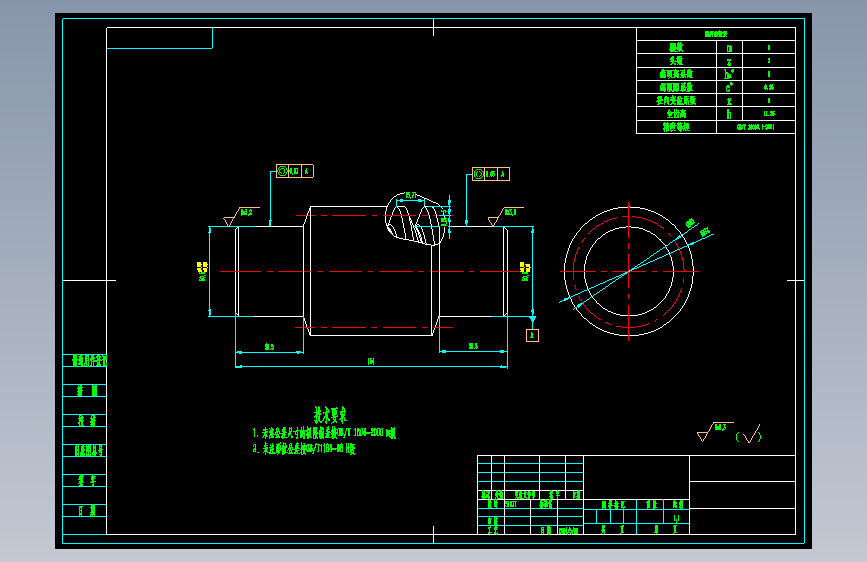Click the GB/T standard value in table's last row
Image resolution: width=867 pixels, height=562 pixels.
pos(756,127)
